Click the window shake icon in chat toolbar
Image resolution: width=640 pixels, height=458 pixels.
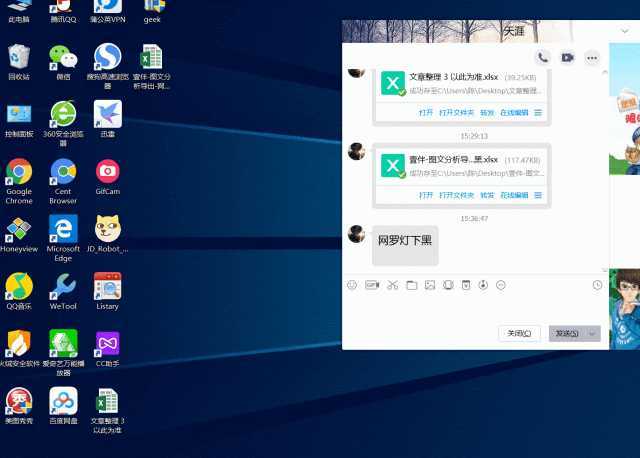(448, 285)
